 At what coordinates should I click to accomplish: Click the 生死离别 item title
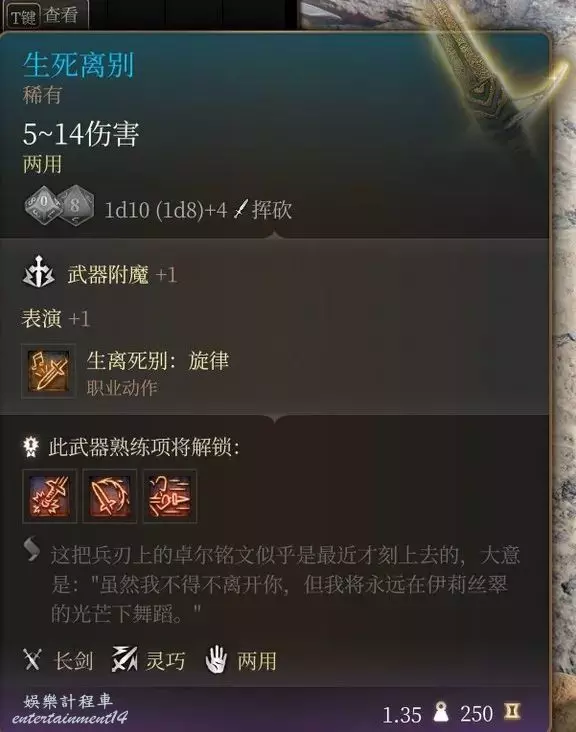pyautogui.click(x=78, y=64)
